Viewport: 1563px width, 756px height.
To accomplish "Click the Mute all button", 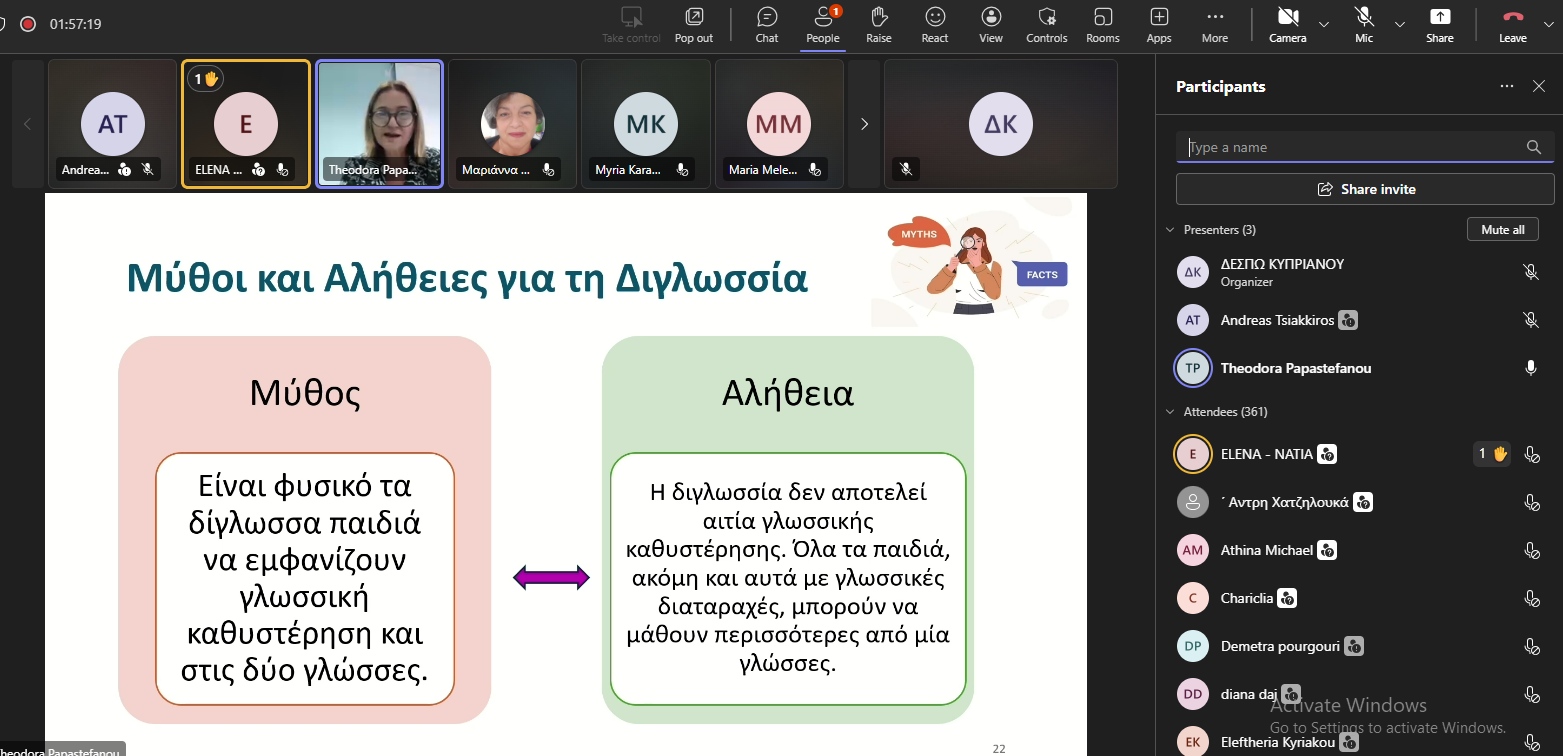I will (1502, 230).
